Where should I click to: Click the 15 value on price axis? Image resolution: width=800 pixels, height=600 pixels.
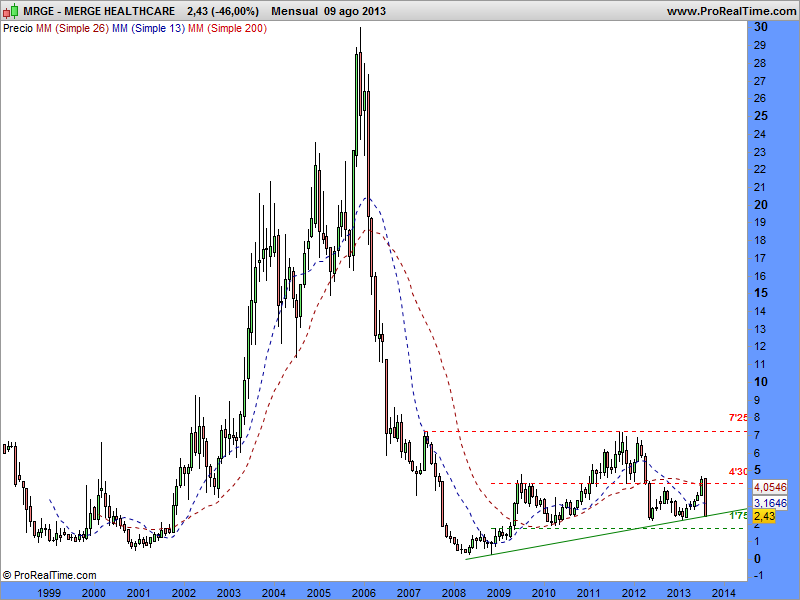point(760,293)
